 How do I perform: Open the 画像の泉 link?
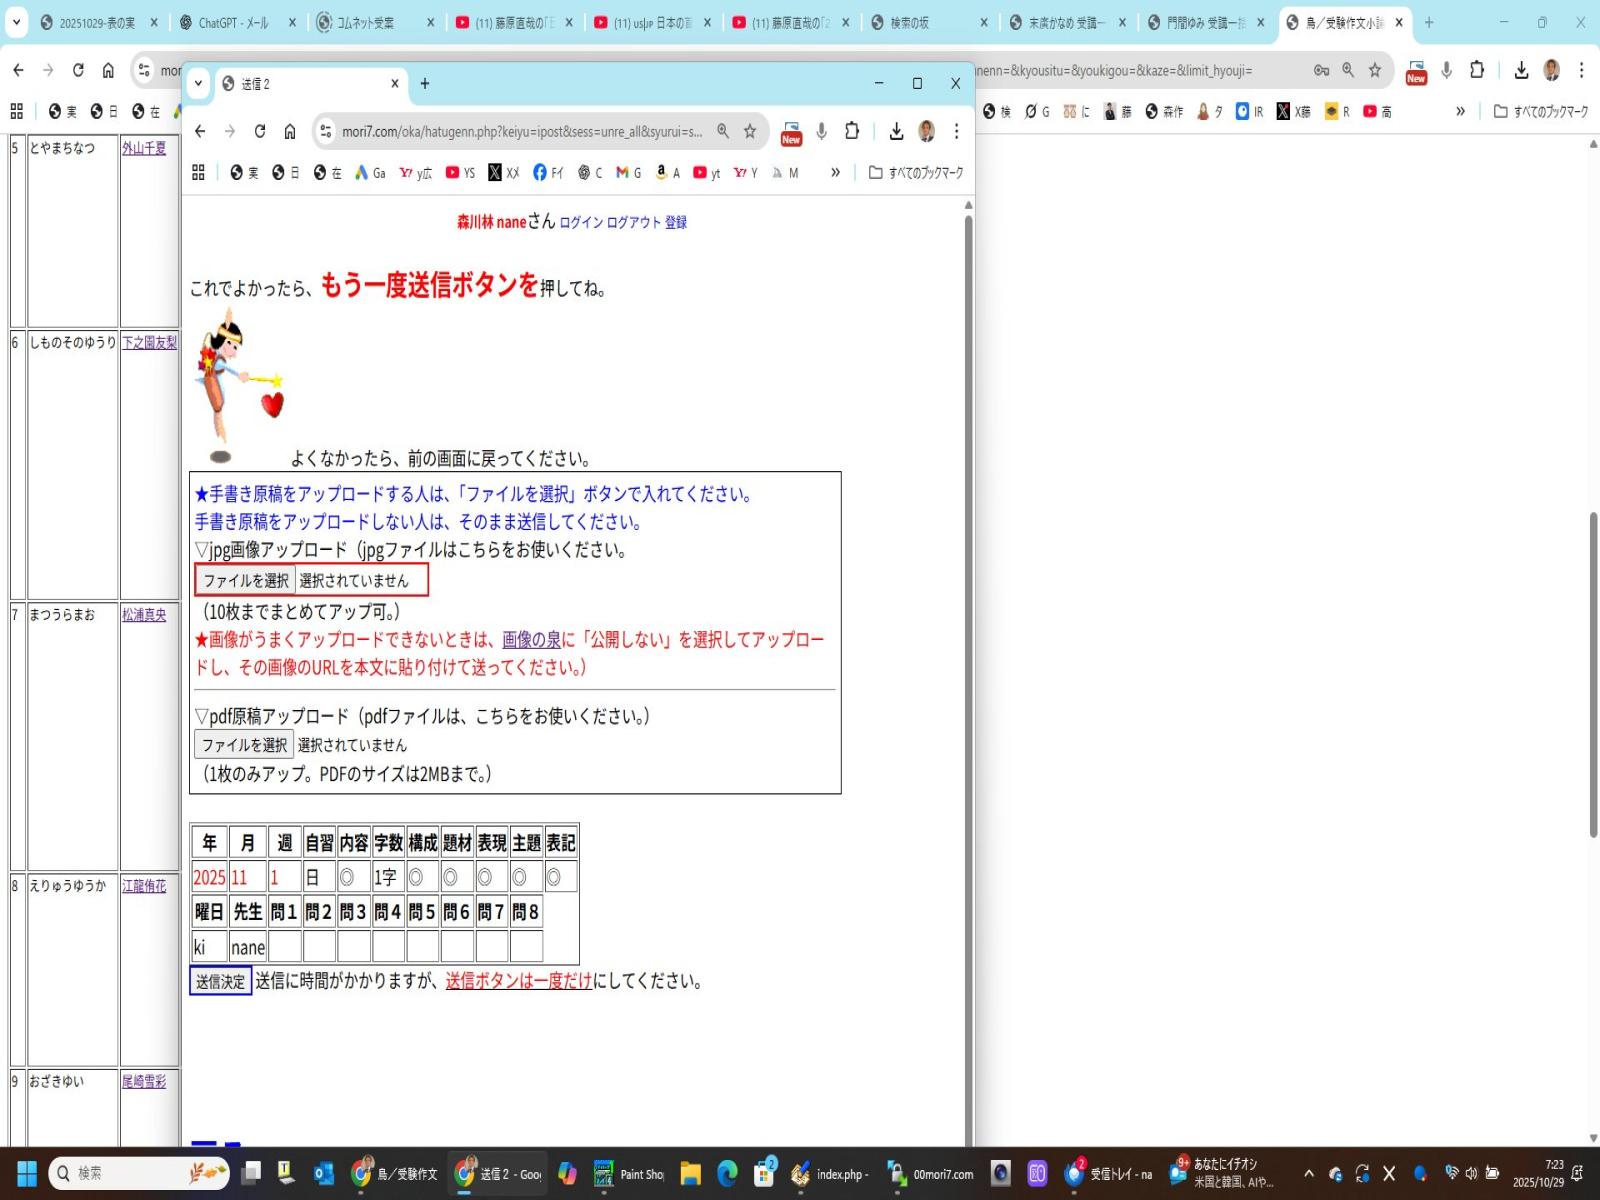tap(531, 640)
